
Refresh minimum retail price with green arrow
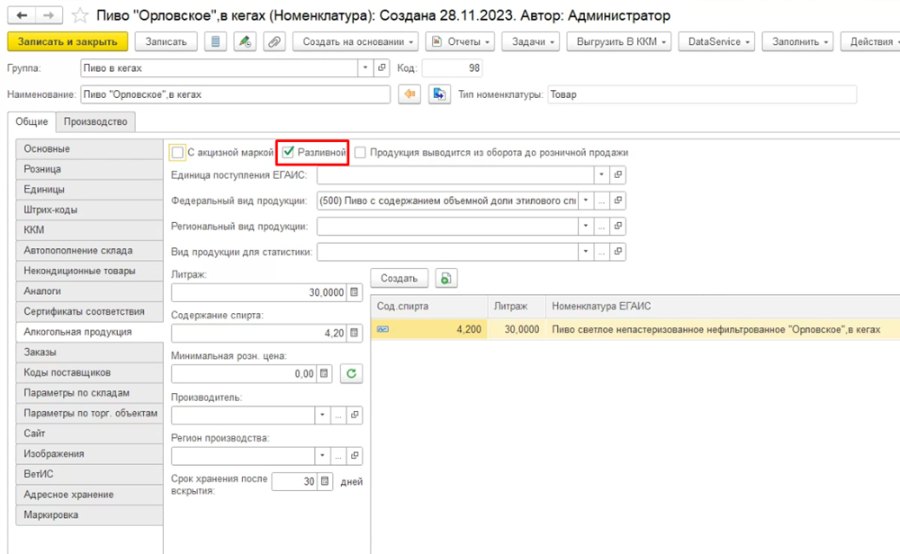point(351,374)
